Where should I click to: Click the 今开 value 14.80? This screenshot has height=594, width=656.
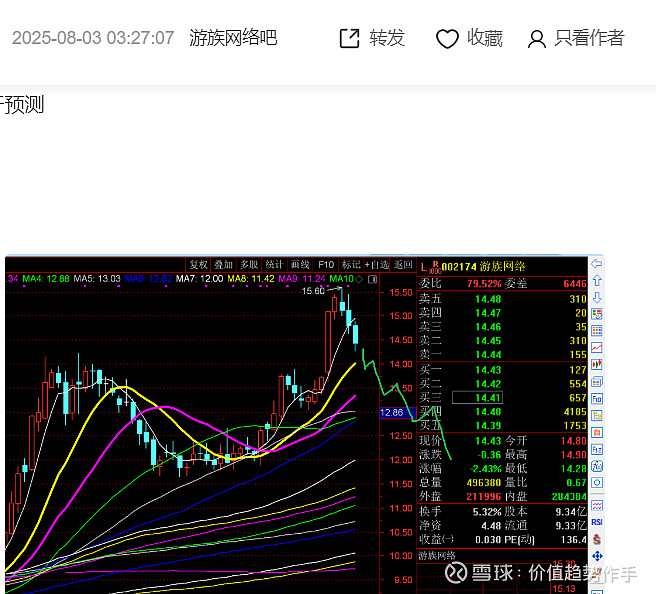pos(574,440)
